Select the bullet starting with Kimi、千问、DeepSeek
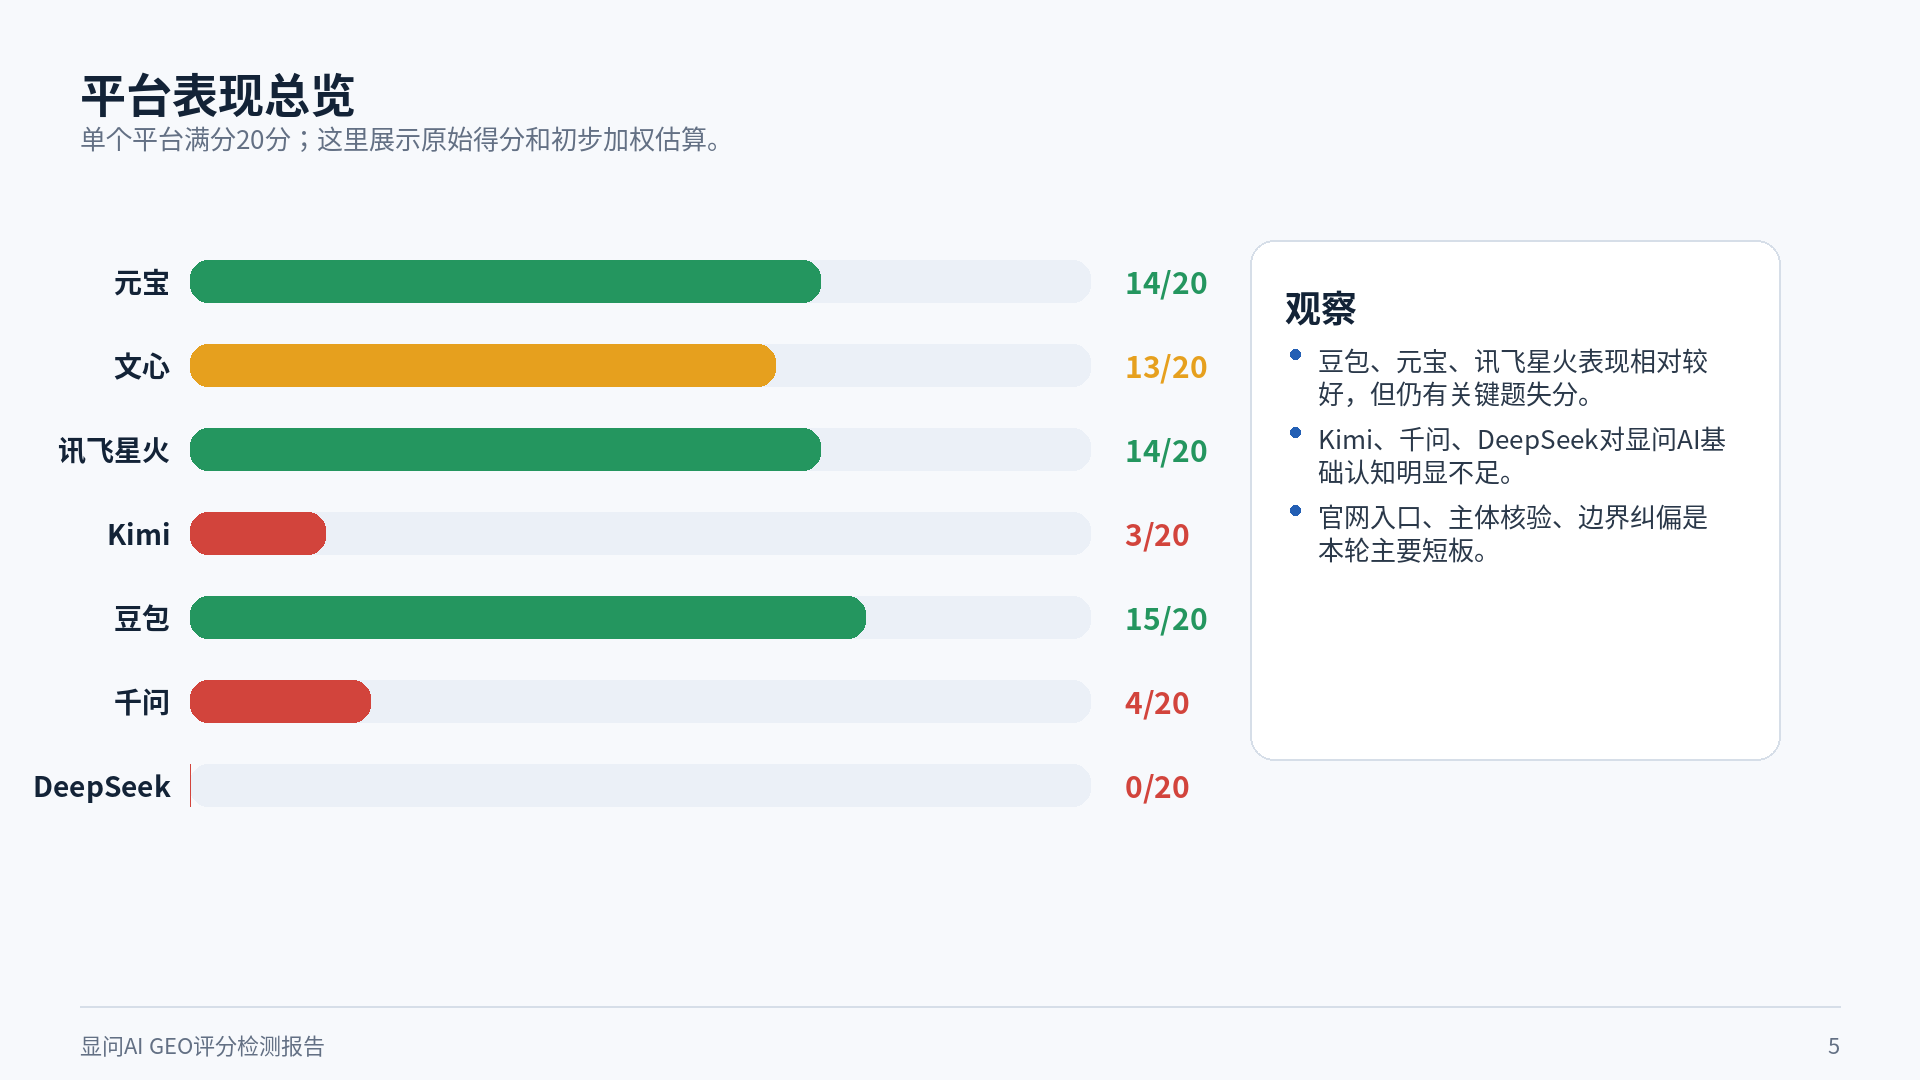 (1521, 456)
